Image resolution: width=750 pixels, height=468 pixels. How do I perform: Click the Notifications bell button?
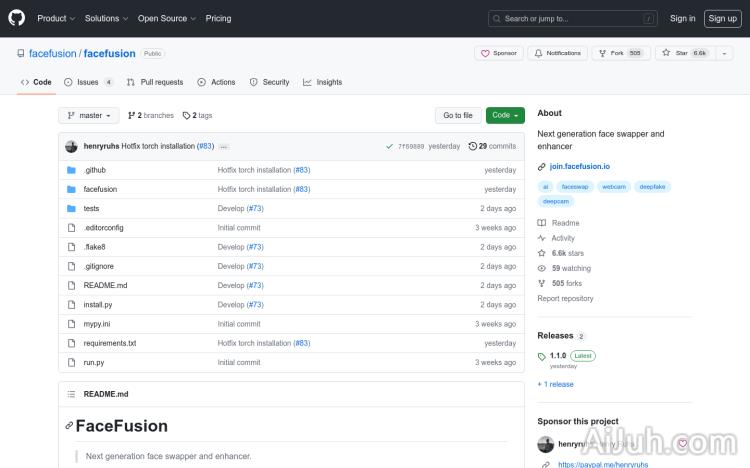click(557, 53)
